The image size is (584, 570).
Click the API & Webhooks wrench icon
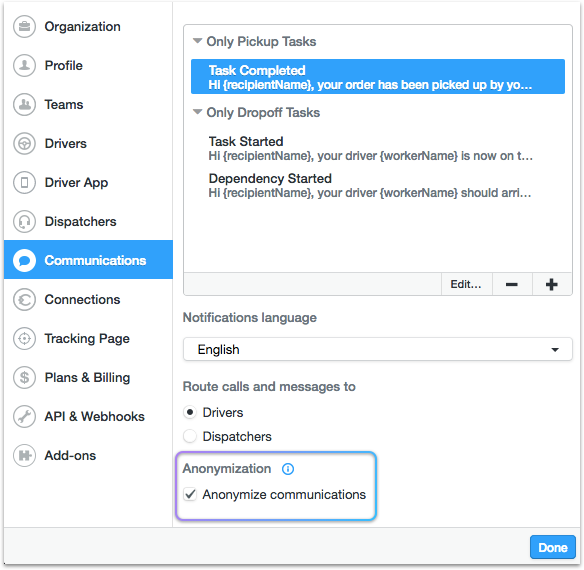tap(25, 417)
